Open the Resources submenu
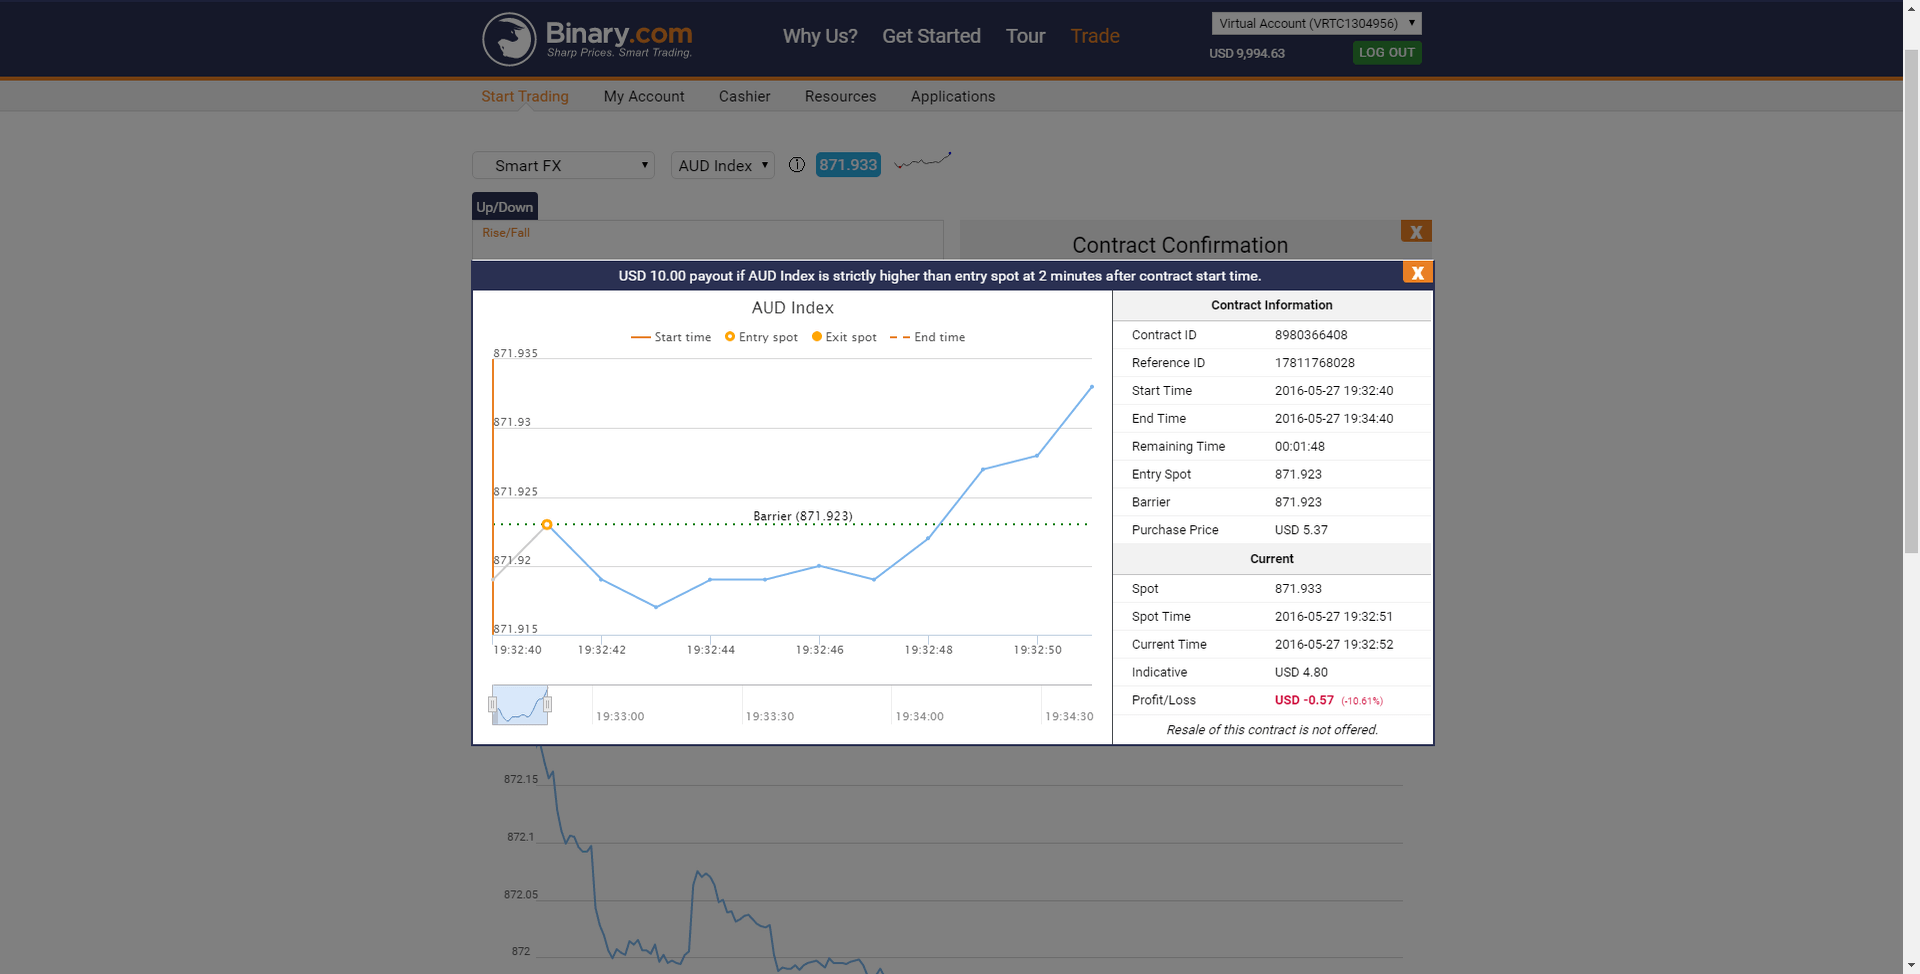 (840, 96)
